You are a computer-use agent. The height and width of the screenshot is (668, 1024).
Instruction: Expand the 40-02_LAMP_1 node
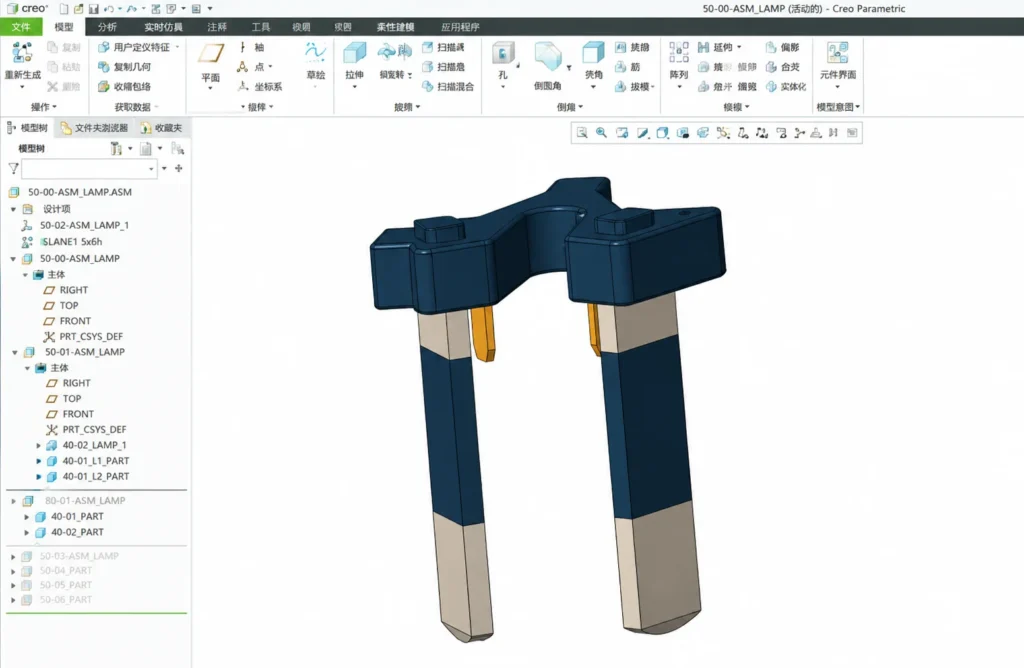tap(39, 446)
